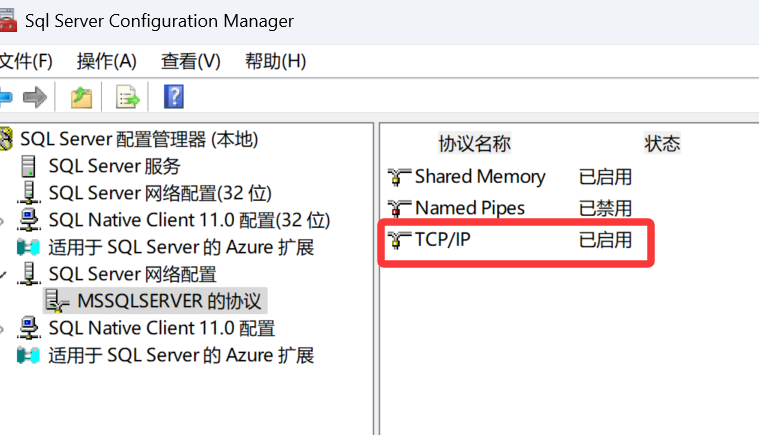This screenshot has width=759, height=435.
Task: Click the export list toolbar icon
Action: click(x=127, y=97)
